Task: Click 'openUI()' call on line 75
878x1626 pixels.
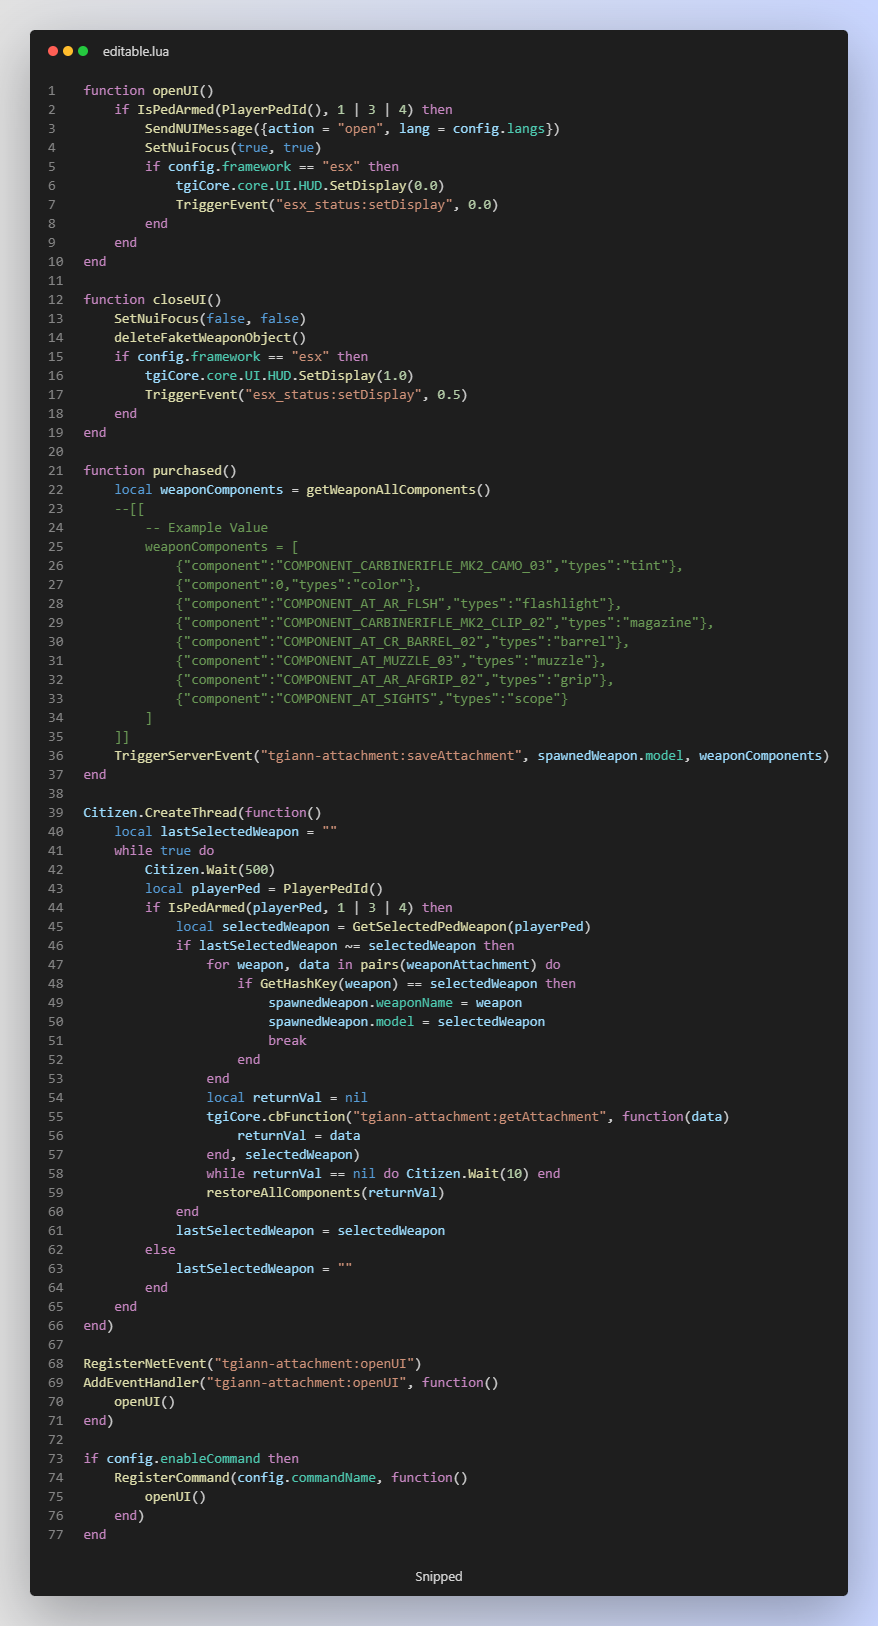Action: tap(176, 1497)
